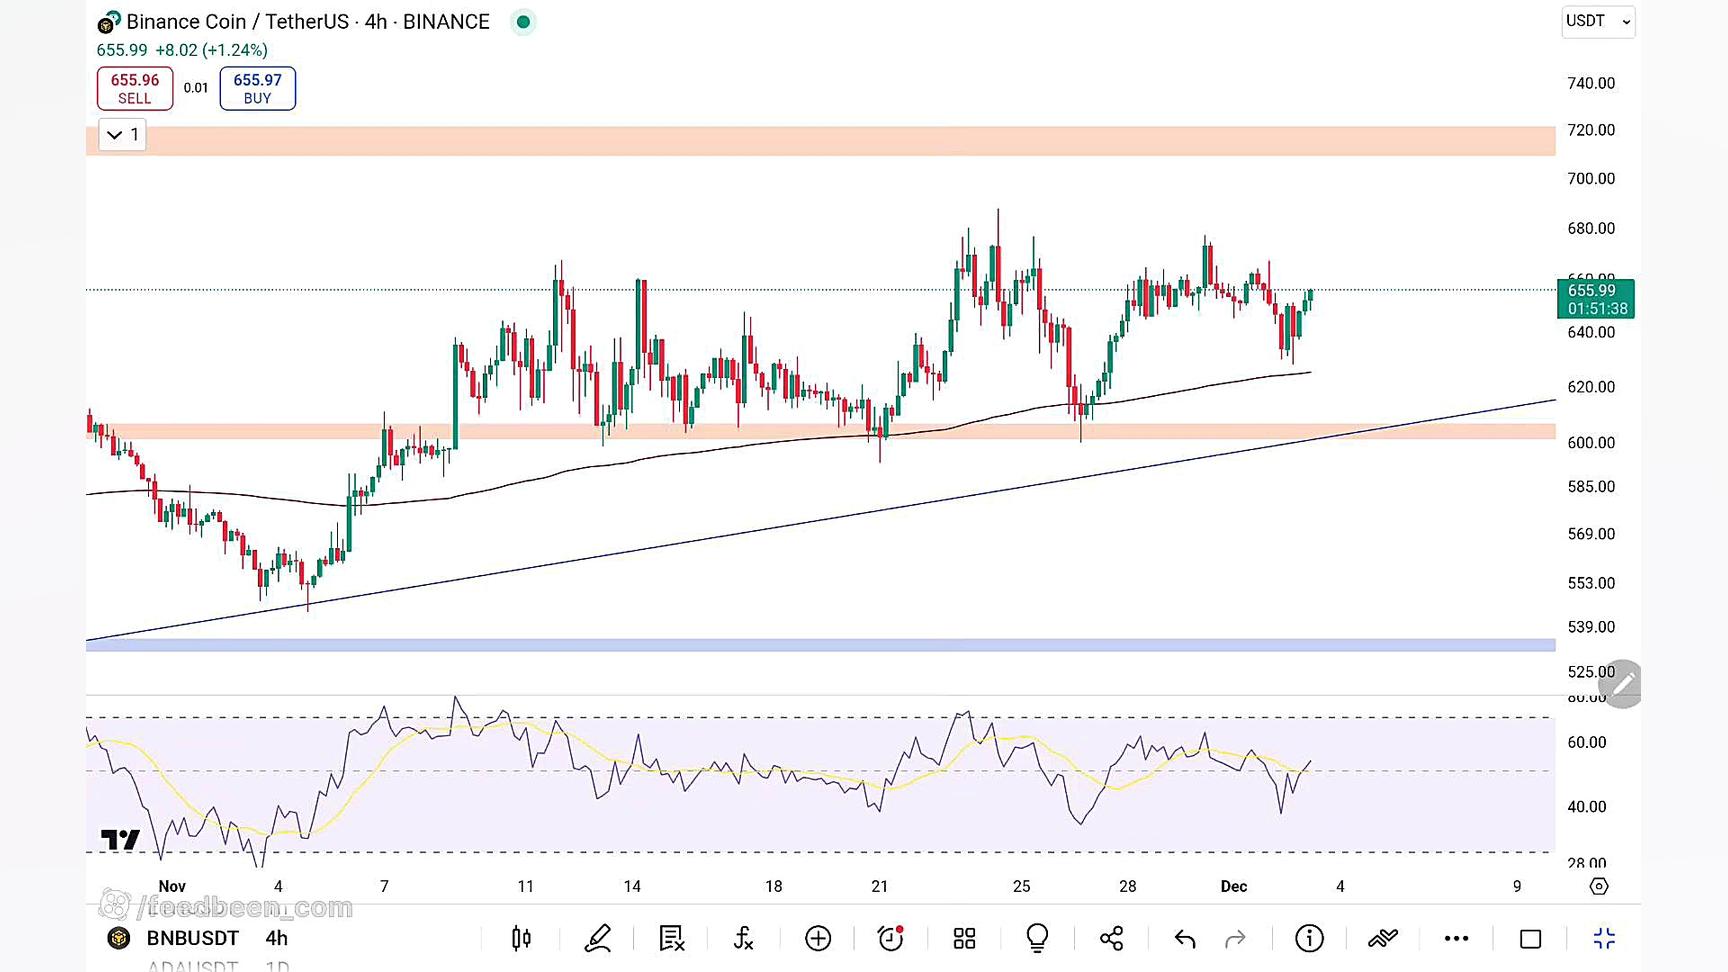Open the notes list icon
Screen dimensions: 1728x972
tap(671, 938)
